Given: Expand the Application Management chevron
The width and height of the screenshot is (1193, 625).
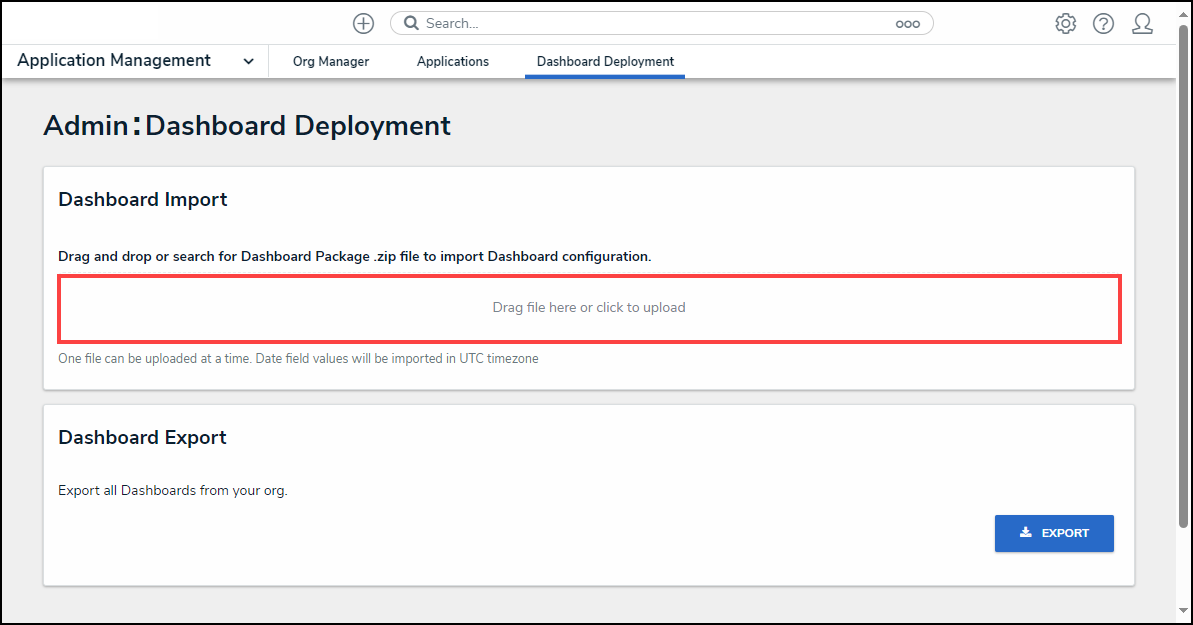Looking at the screenshot, I should click(248, 62).
